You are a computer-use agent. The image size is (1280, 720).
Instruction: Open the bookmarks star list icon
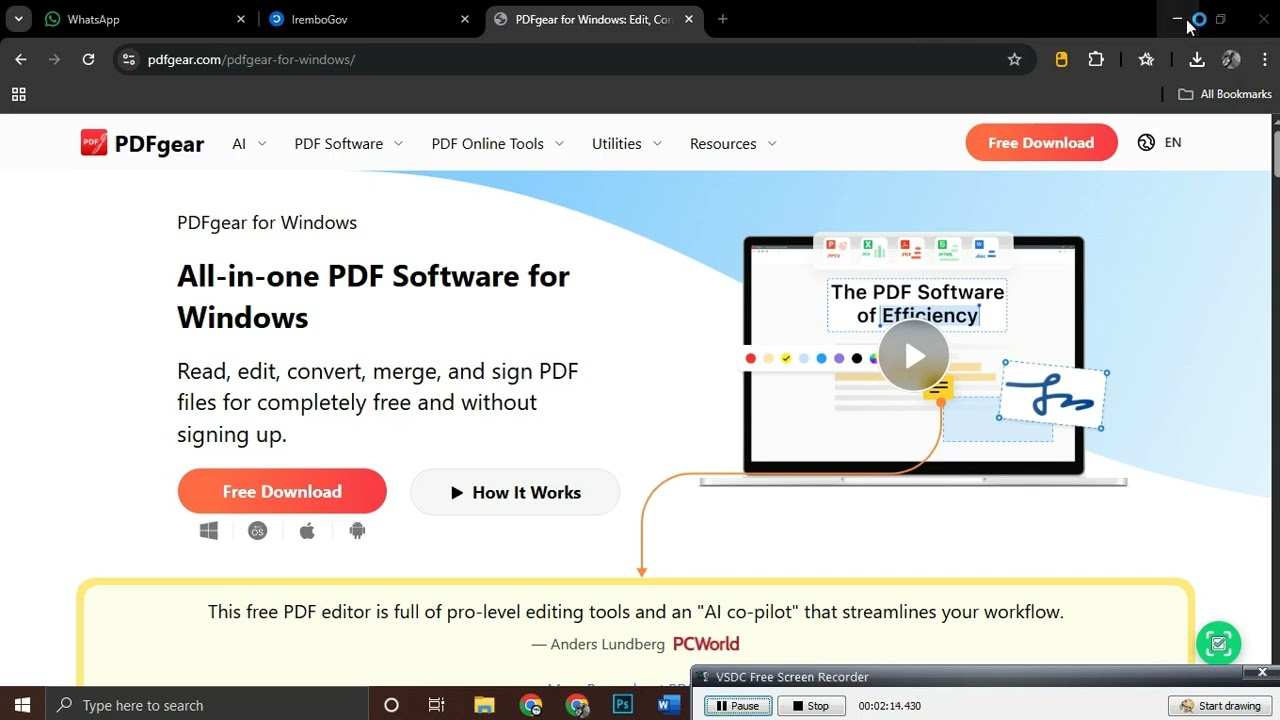tap(1146, 60)
